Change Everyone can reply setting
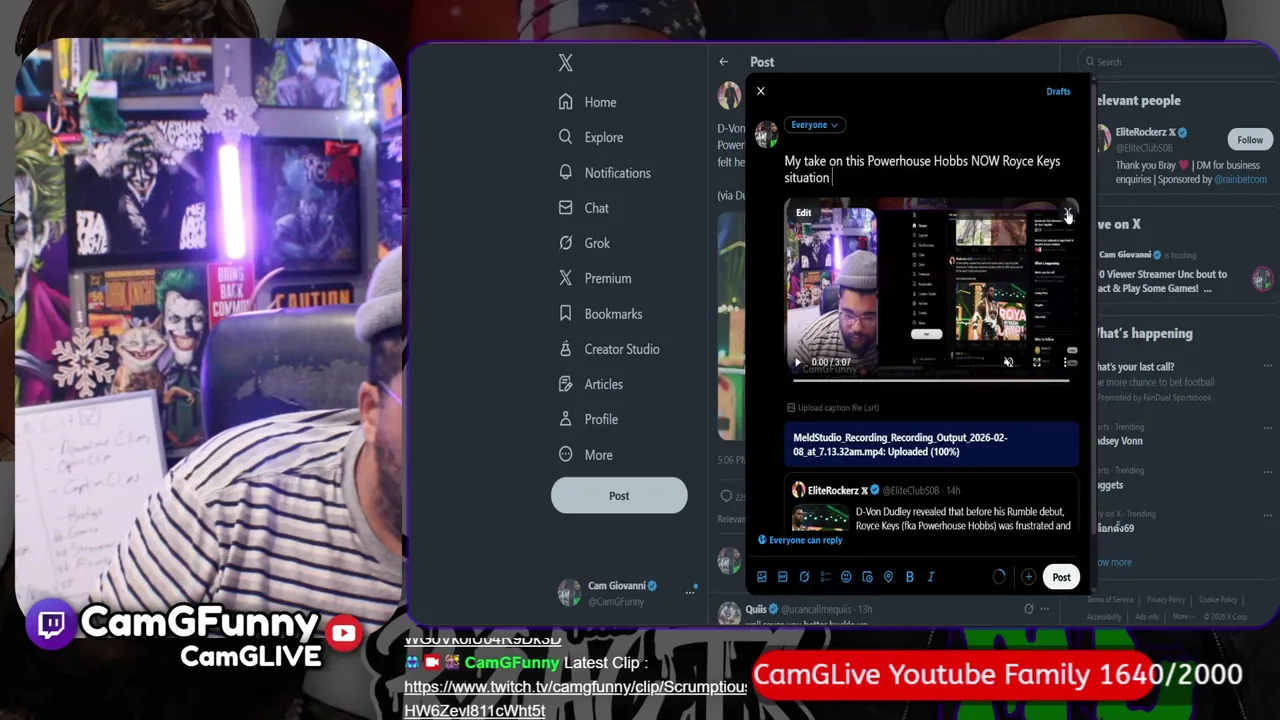 800,540
